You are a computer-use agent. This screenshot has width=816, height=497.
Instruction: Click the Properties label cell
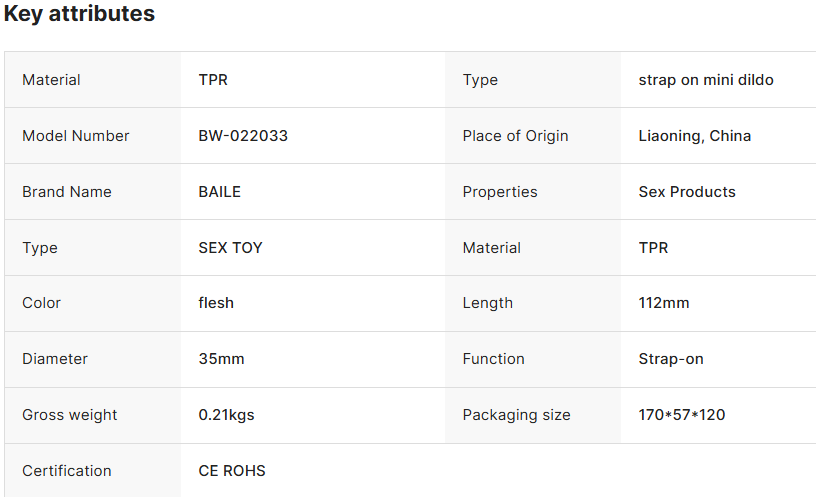point(533,192)
